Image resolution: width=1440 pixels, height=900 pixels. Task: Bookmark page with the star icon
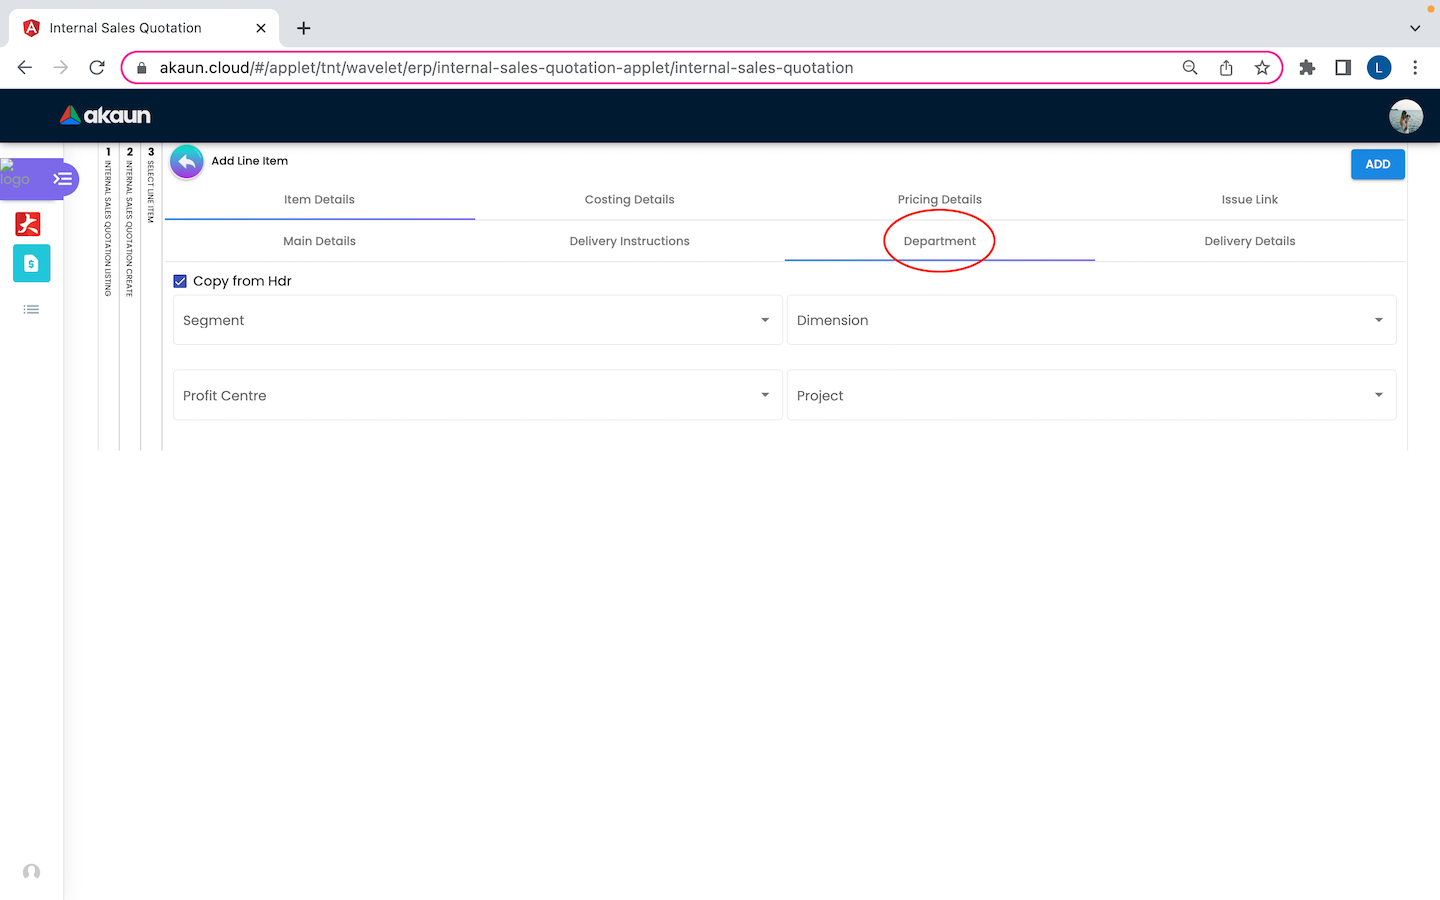(x=1262, y=68)
